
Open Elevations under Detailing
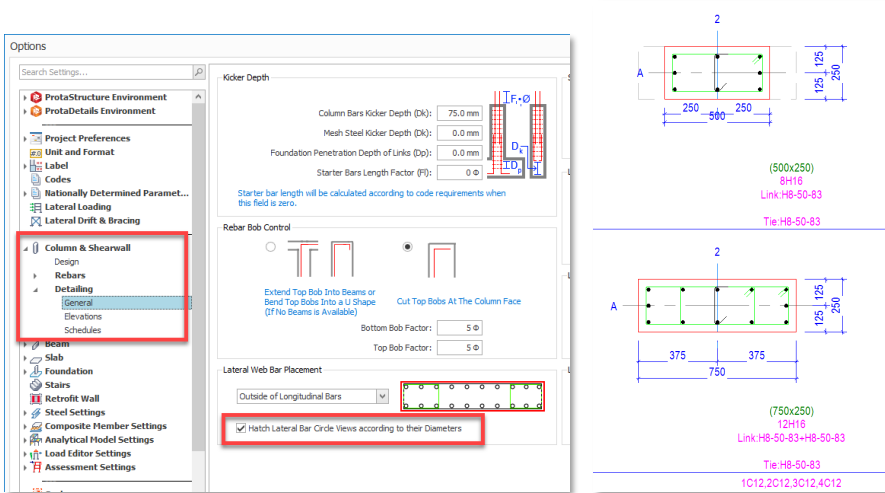pyautogui.click(x=84, y=316)
